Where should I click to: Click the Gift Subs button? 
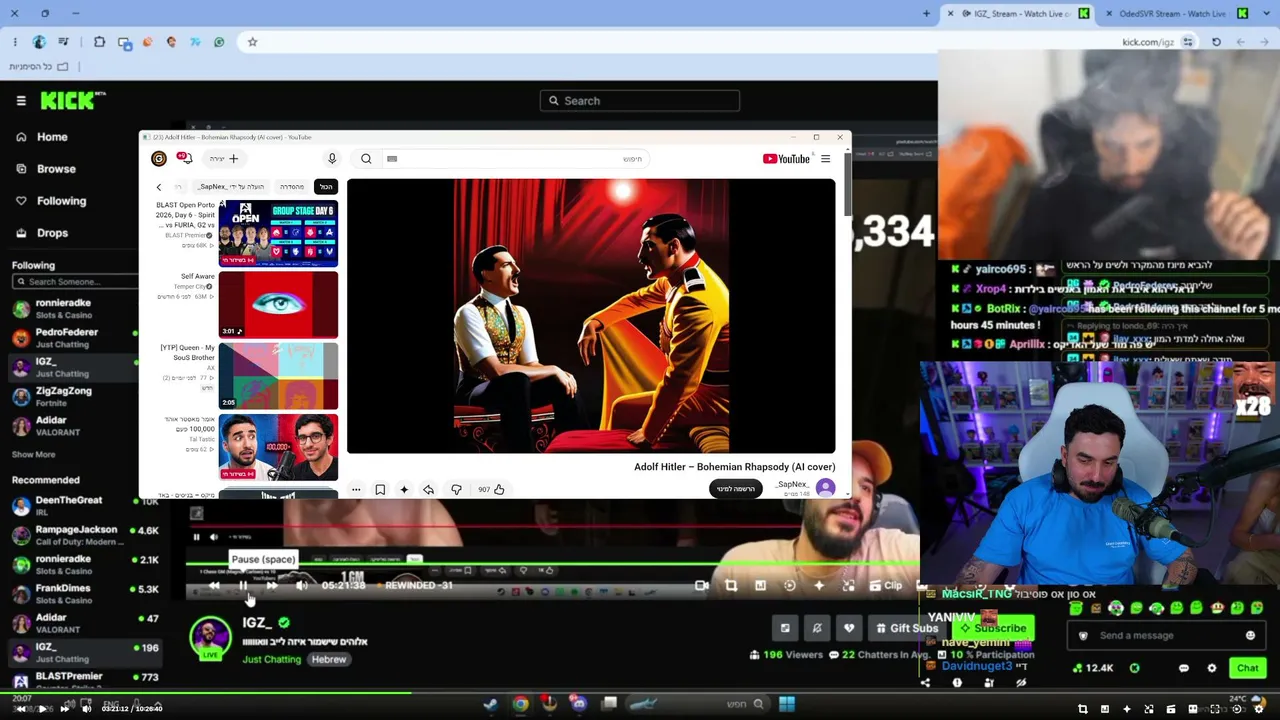pos(906,628)
